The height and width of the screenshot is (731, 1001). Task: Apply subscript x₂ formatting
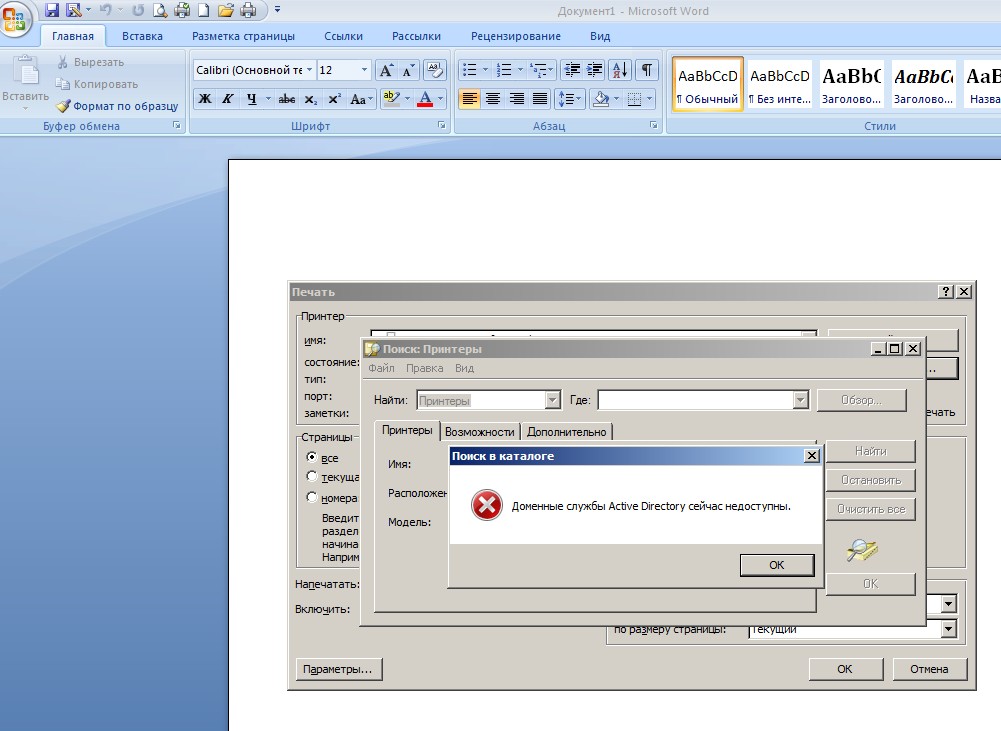[310, 99]
